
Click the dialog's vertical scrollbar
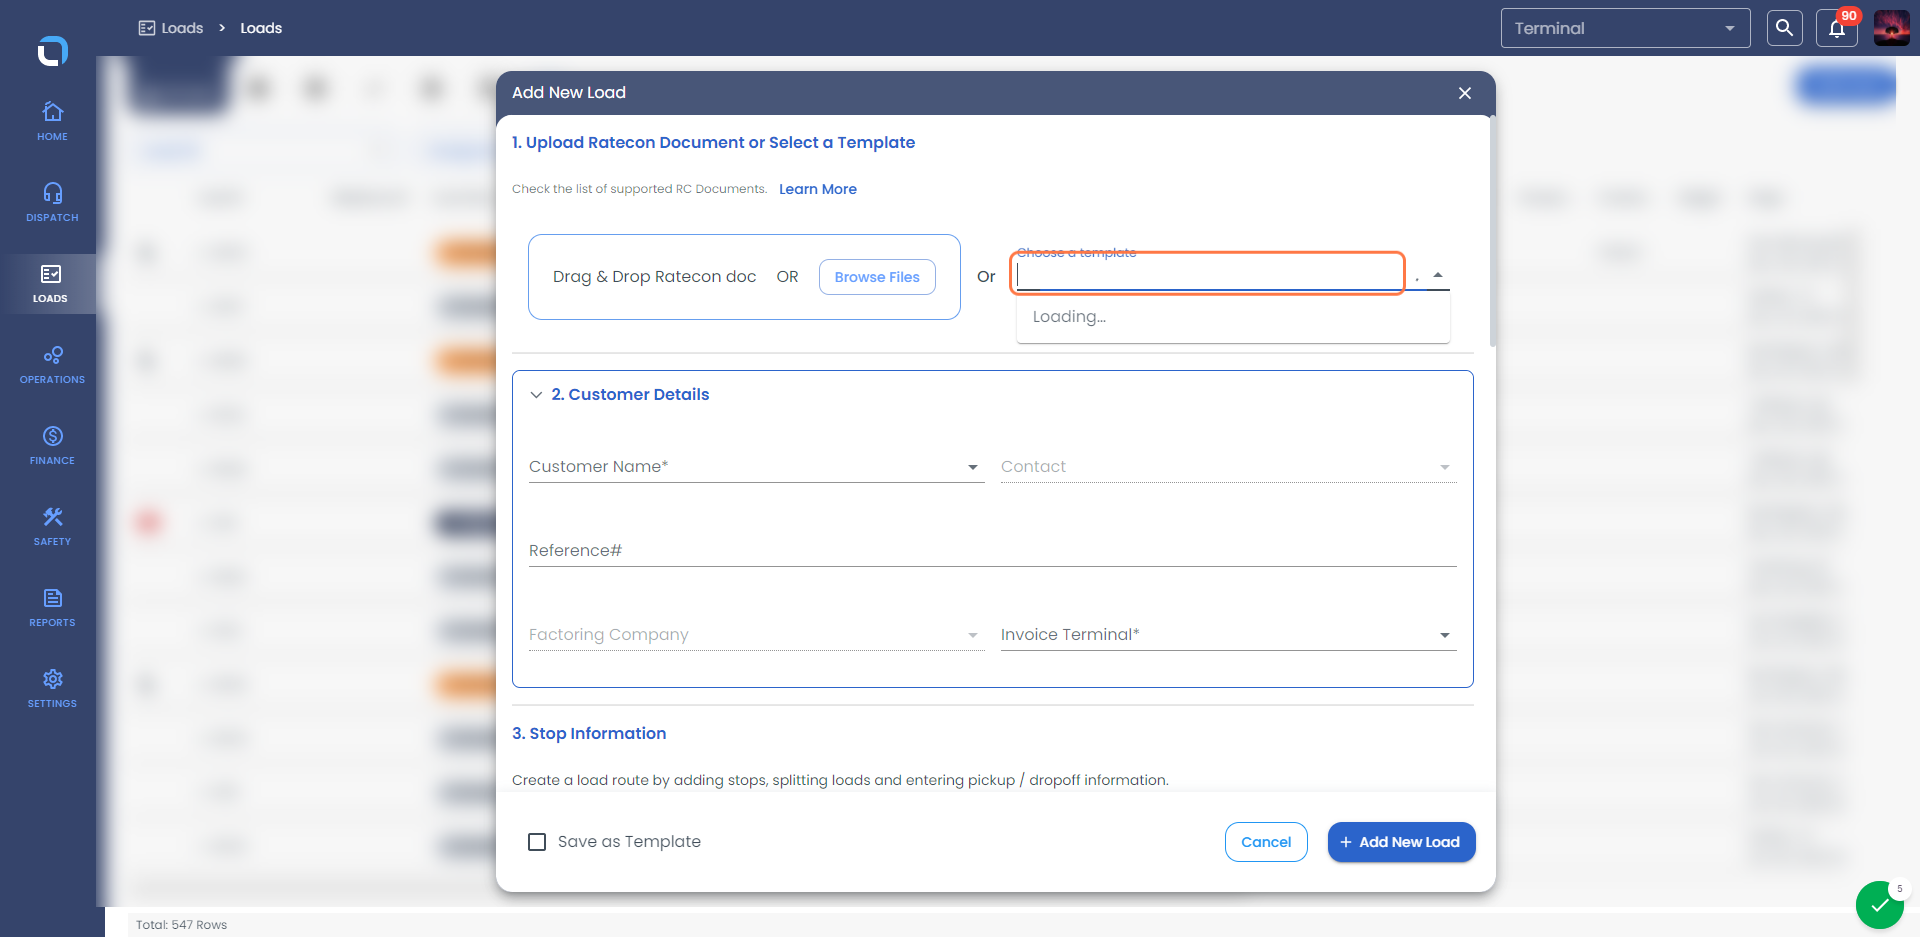coord(1492,232)
